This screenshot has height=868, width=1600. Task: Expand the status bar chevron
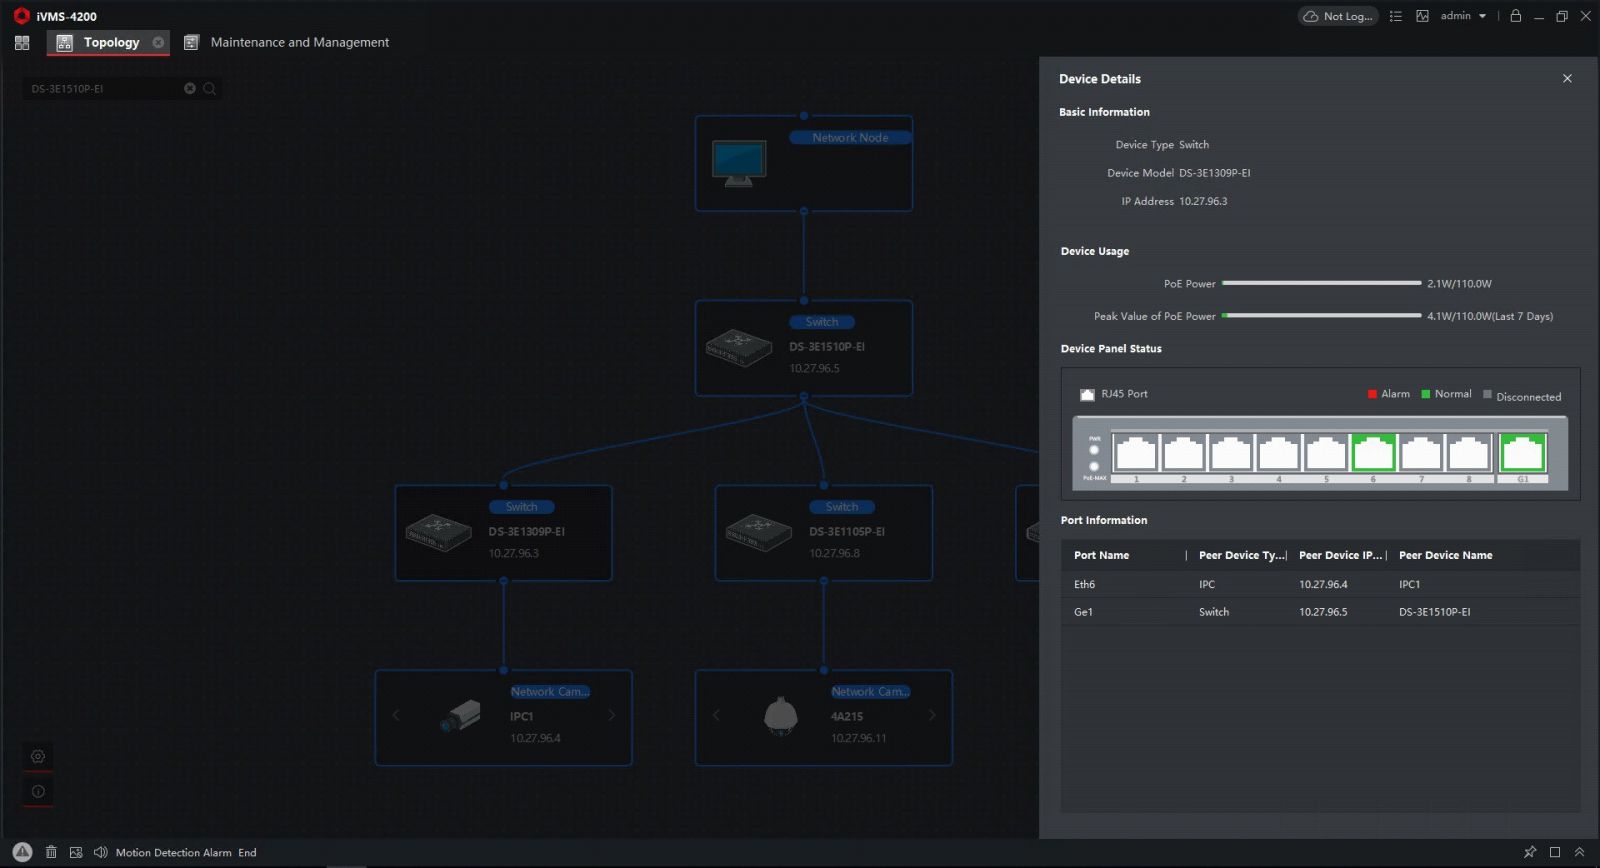click(x=1579, y=852)
